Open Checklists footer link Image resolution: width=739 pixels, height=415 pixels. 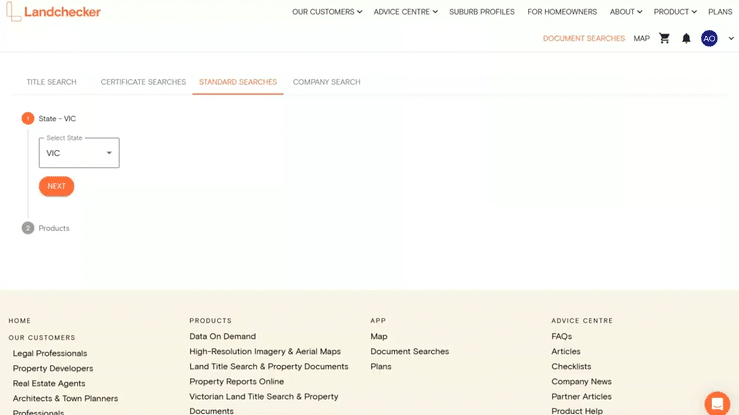tap(571, 366)
